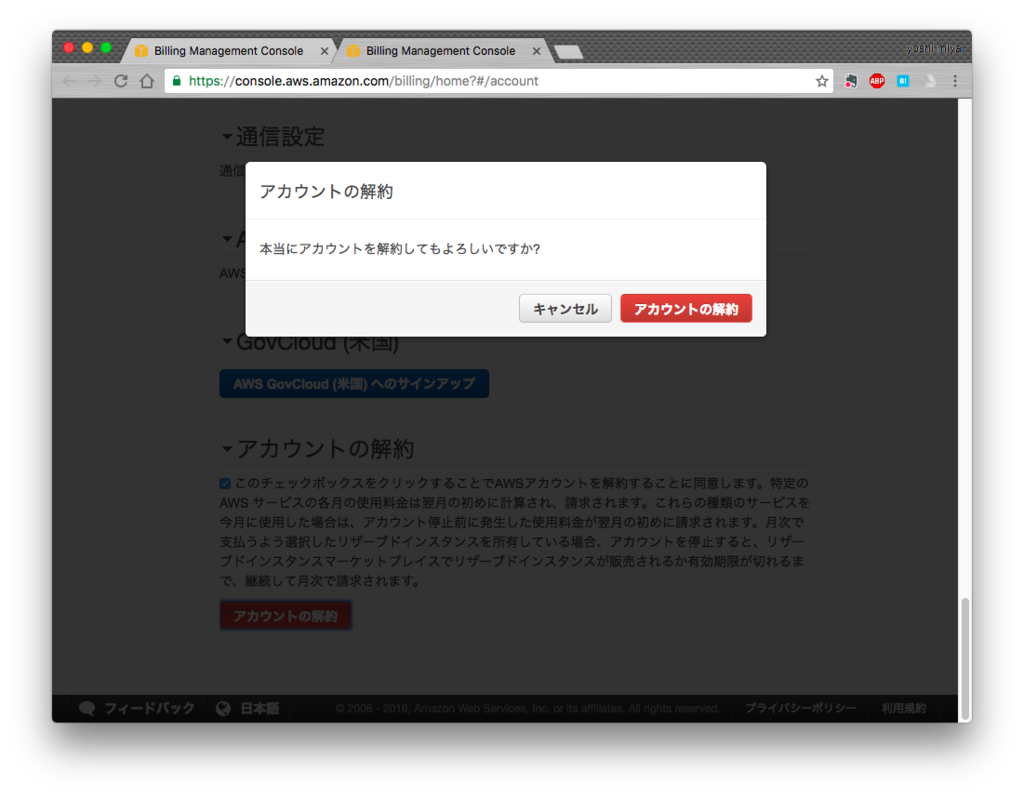Click the キャンセル button in dialog
This screenshot has width=1024, height=797.
(565, 308)
